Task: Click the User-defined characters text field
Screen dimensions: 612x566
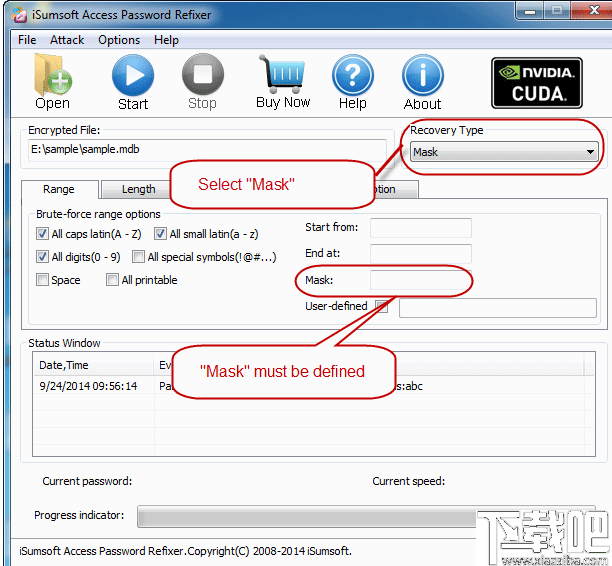Action: pos(498,308)
